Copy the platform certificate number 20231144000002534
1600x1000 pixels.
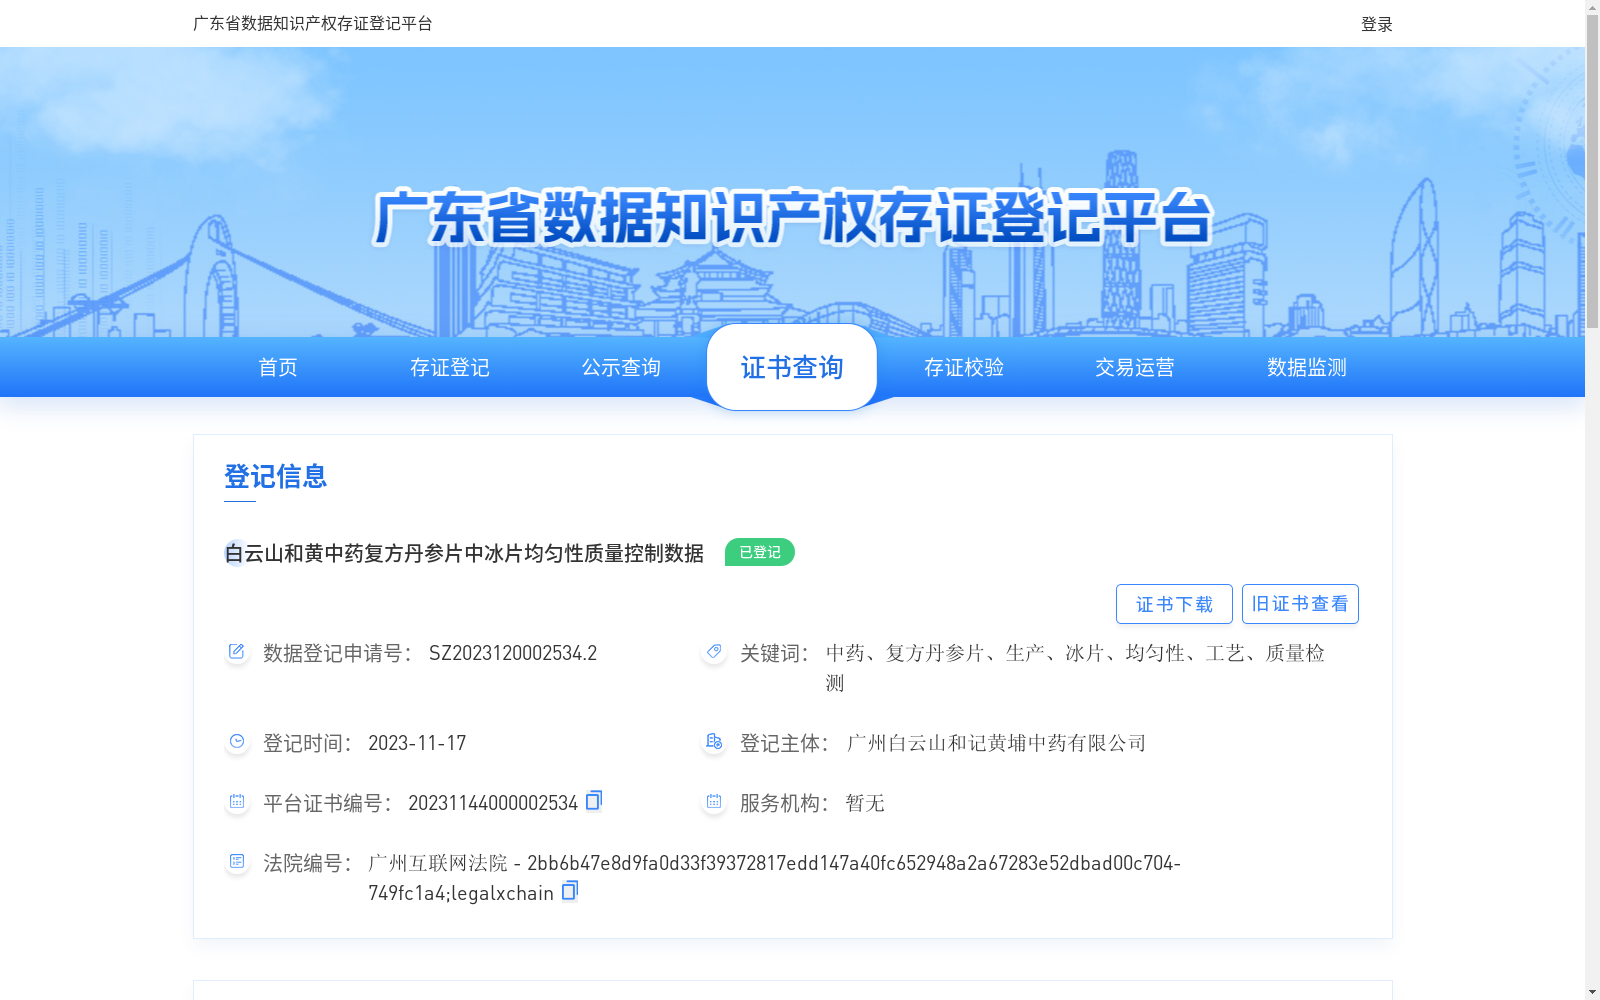pos(594,801)
